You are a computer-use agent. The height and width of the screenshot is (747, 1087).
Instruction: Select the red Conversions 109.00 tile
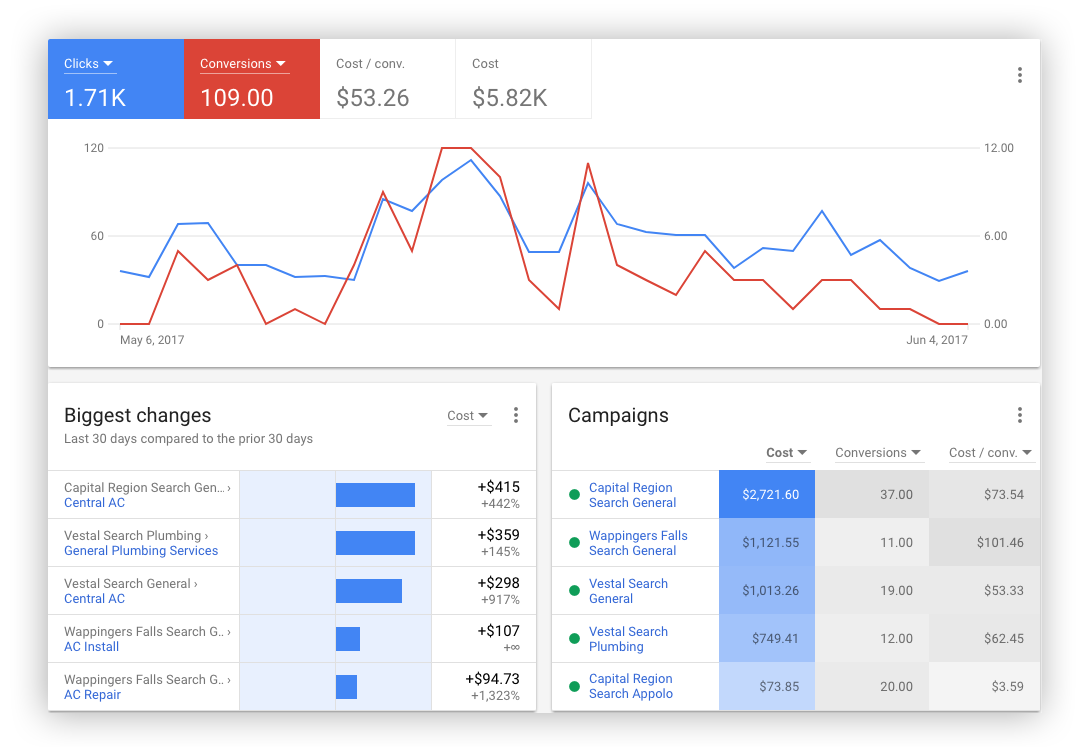click(x=252, y=79)
